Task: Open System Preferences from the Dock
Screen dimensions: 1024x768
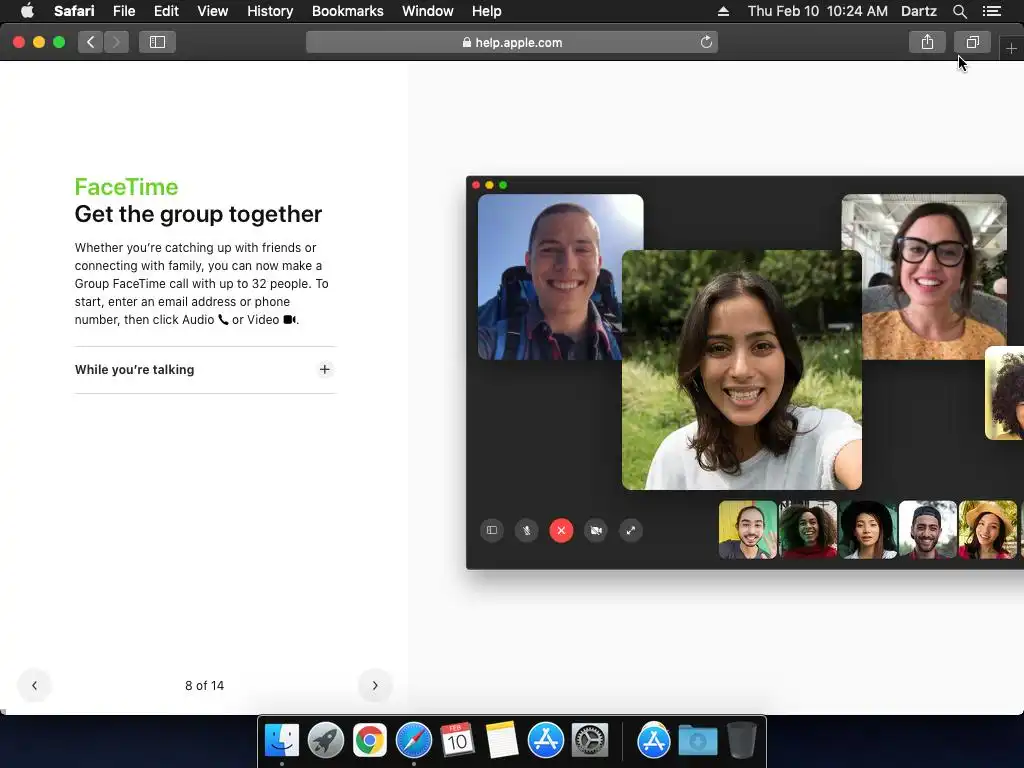Action: 590,741
